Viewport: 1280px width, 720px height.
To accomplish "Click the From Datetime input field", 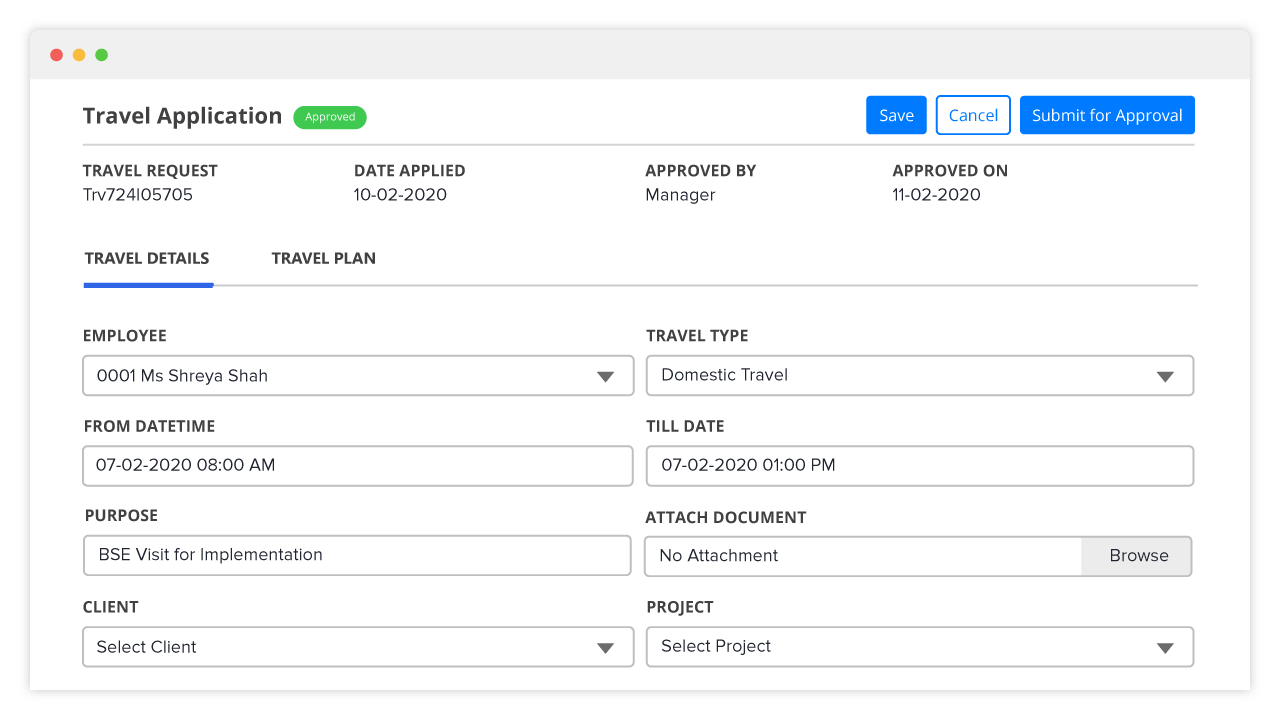I will [358, 466].
